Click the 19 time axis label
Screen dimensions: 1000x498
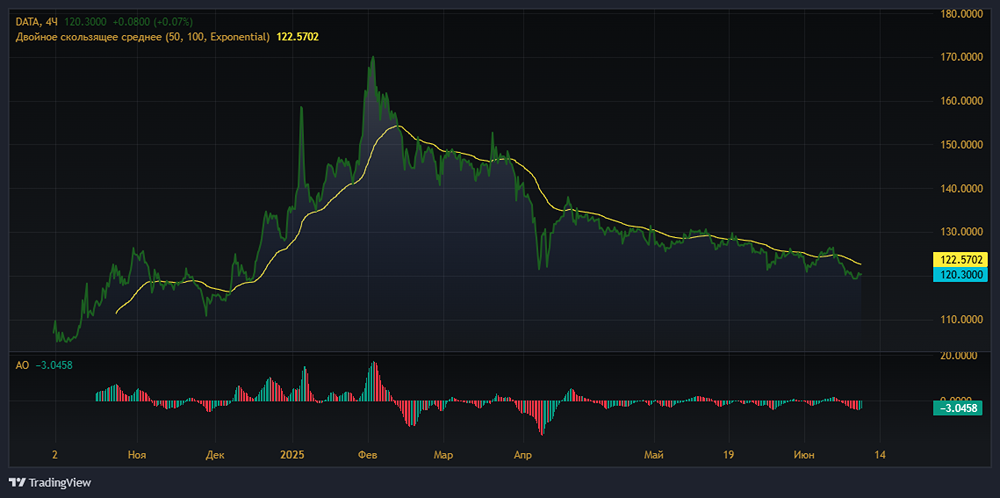click(x=729, y=455)
